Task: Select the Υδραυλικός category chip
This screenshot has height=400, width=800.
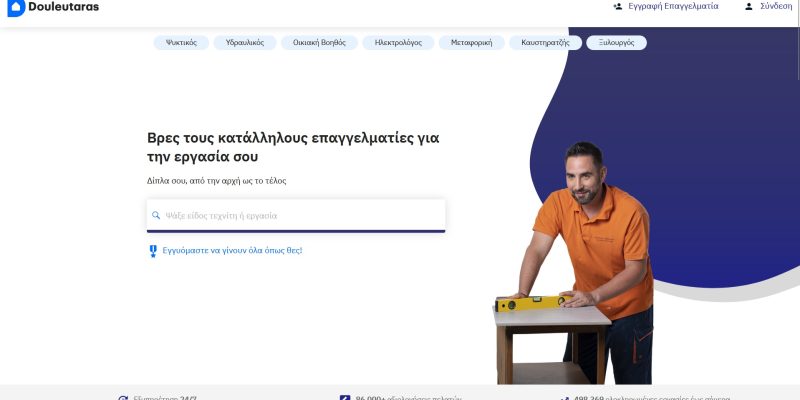Action: point(245,43)
